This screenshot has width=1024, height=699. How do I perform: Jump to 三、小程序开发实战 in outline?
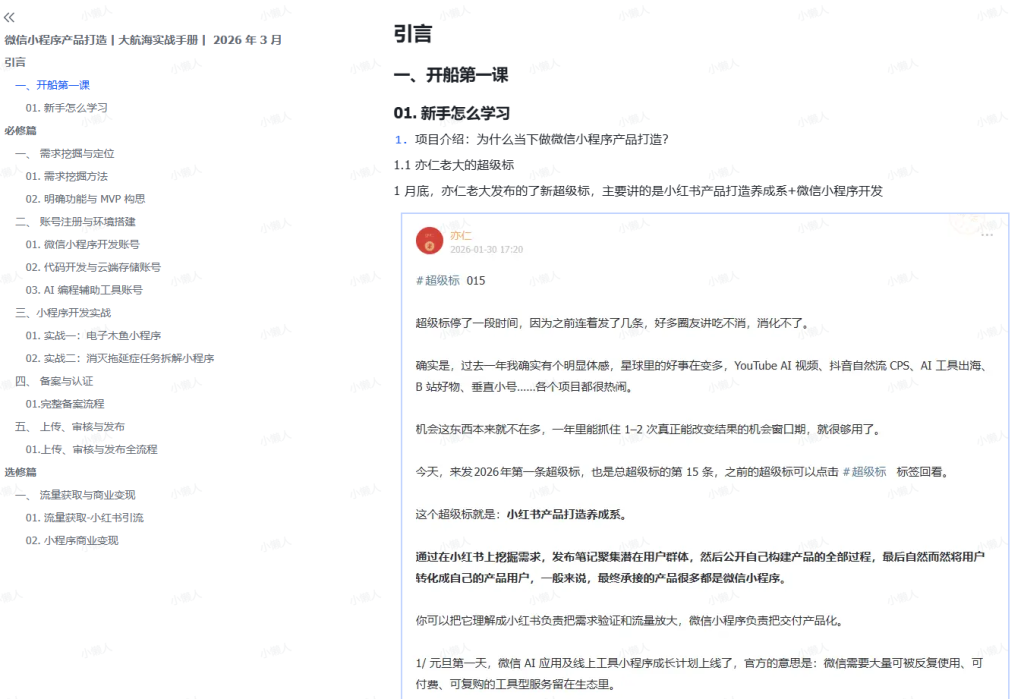coord(63,313)
